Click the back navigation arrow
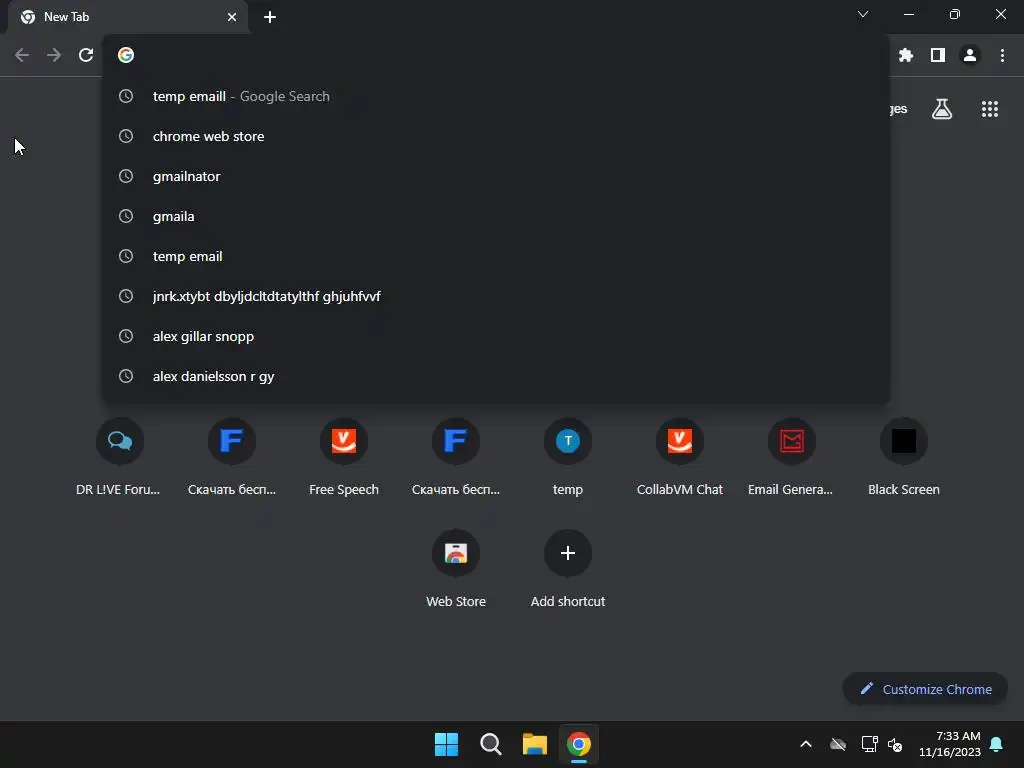 point(22,55)
